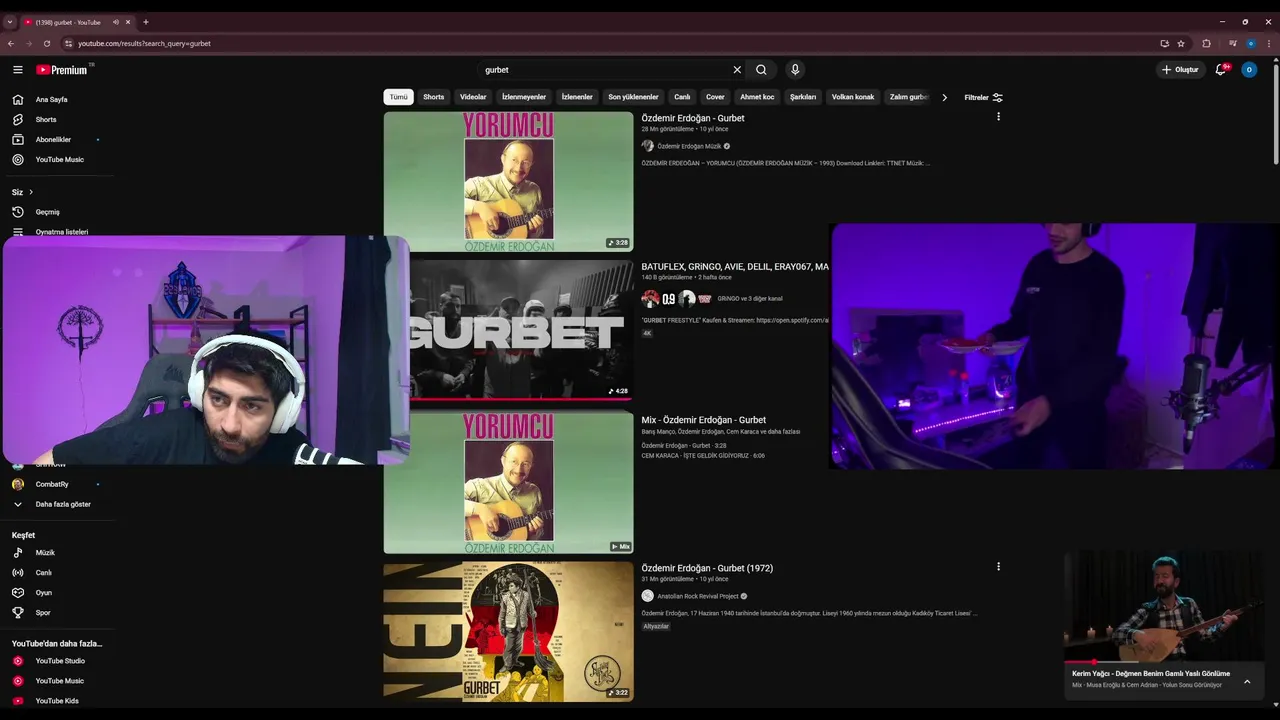Clear the search box with X icon
Image resolution: width=1280 pixels, height=720 pixels.
coord(737,70)
